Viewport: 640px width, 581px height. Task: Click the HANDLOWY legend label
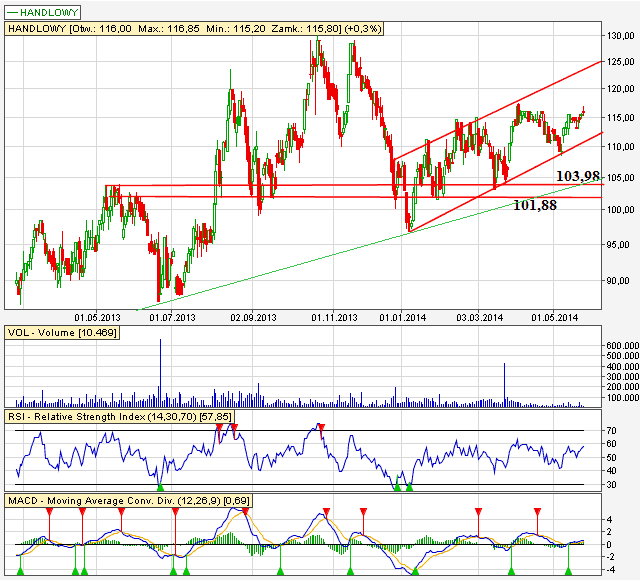[42, 12]
